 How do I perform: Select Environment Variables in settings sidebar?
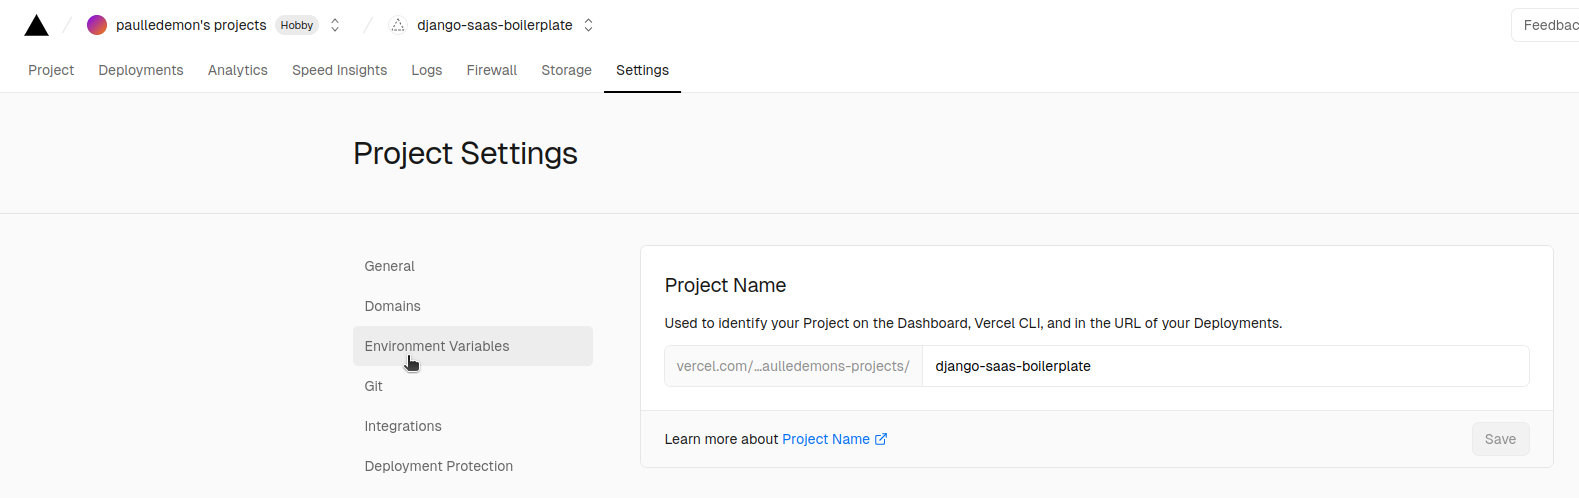pos(437,346)
